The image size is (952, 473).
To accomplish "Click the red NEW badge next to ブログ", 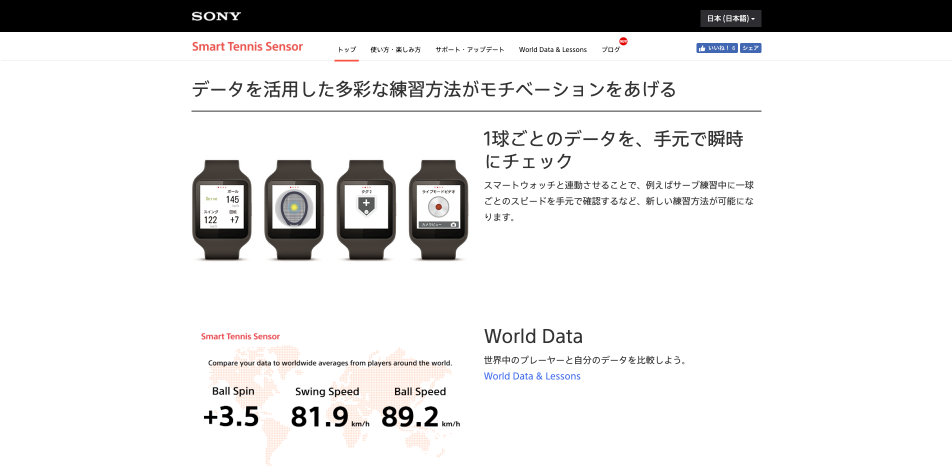I will [623, 41].
